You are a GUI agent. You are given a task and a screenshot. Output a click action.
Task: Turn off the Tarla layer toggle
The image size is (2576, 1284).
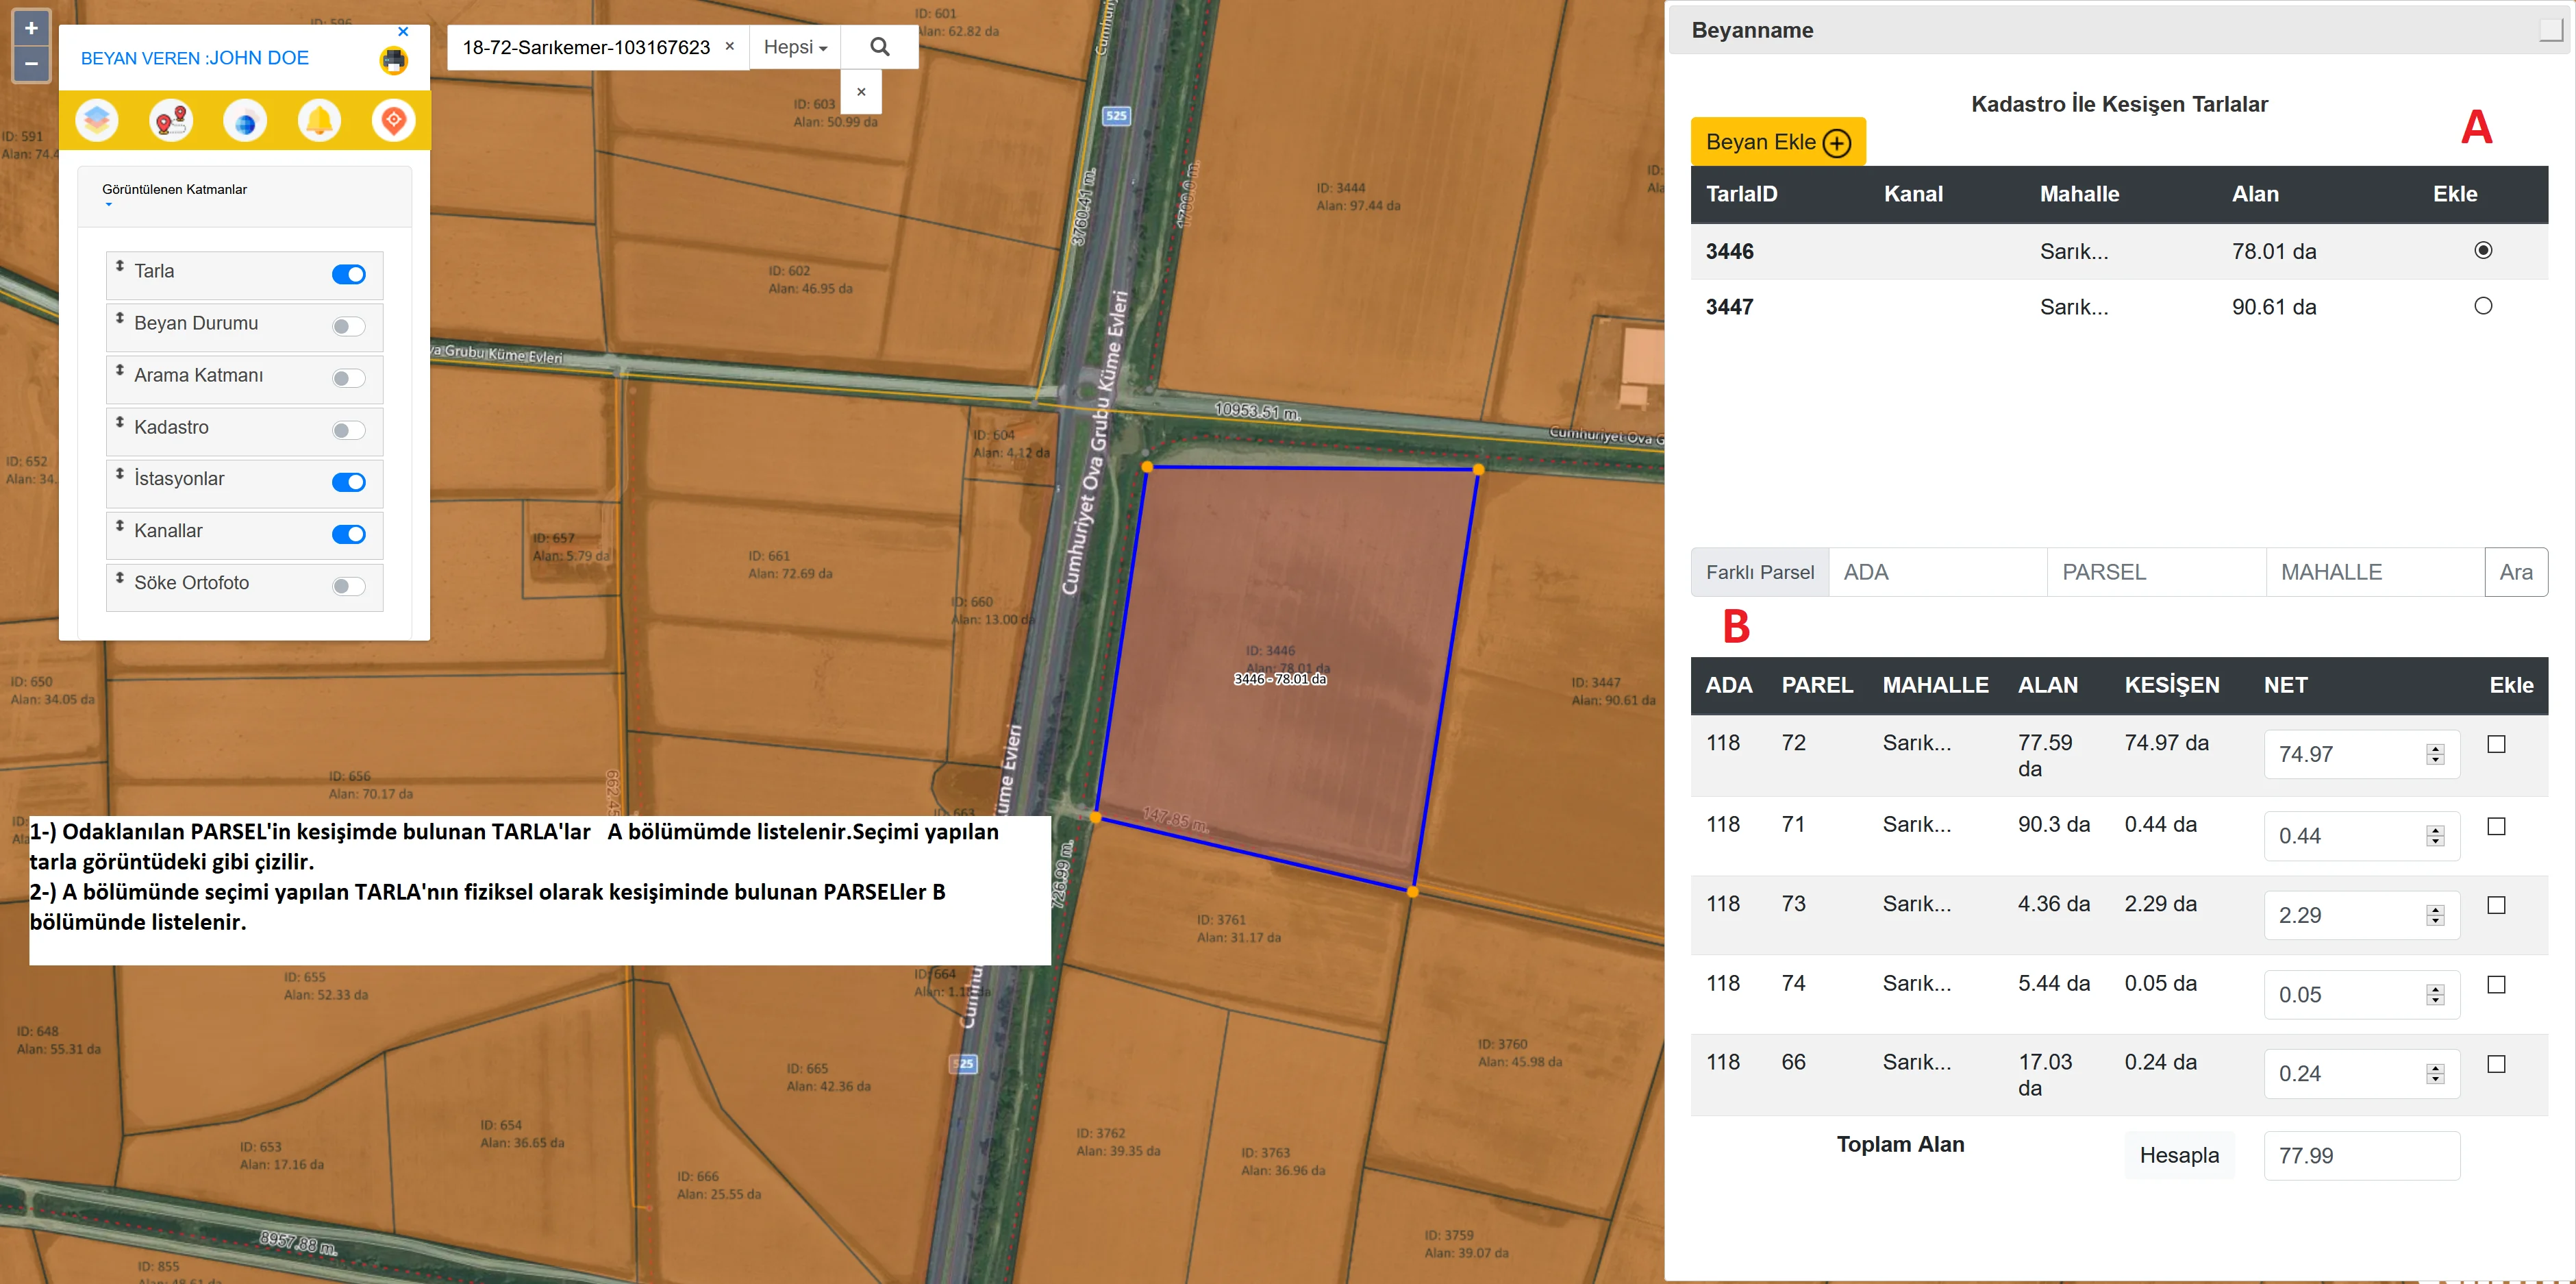348,274
